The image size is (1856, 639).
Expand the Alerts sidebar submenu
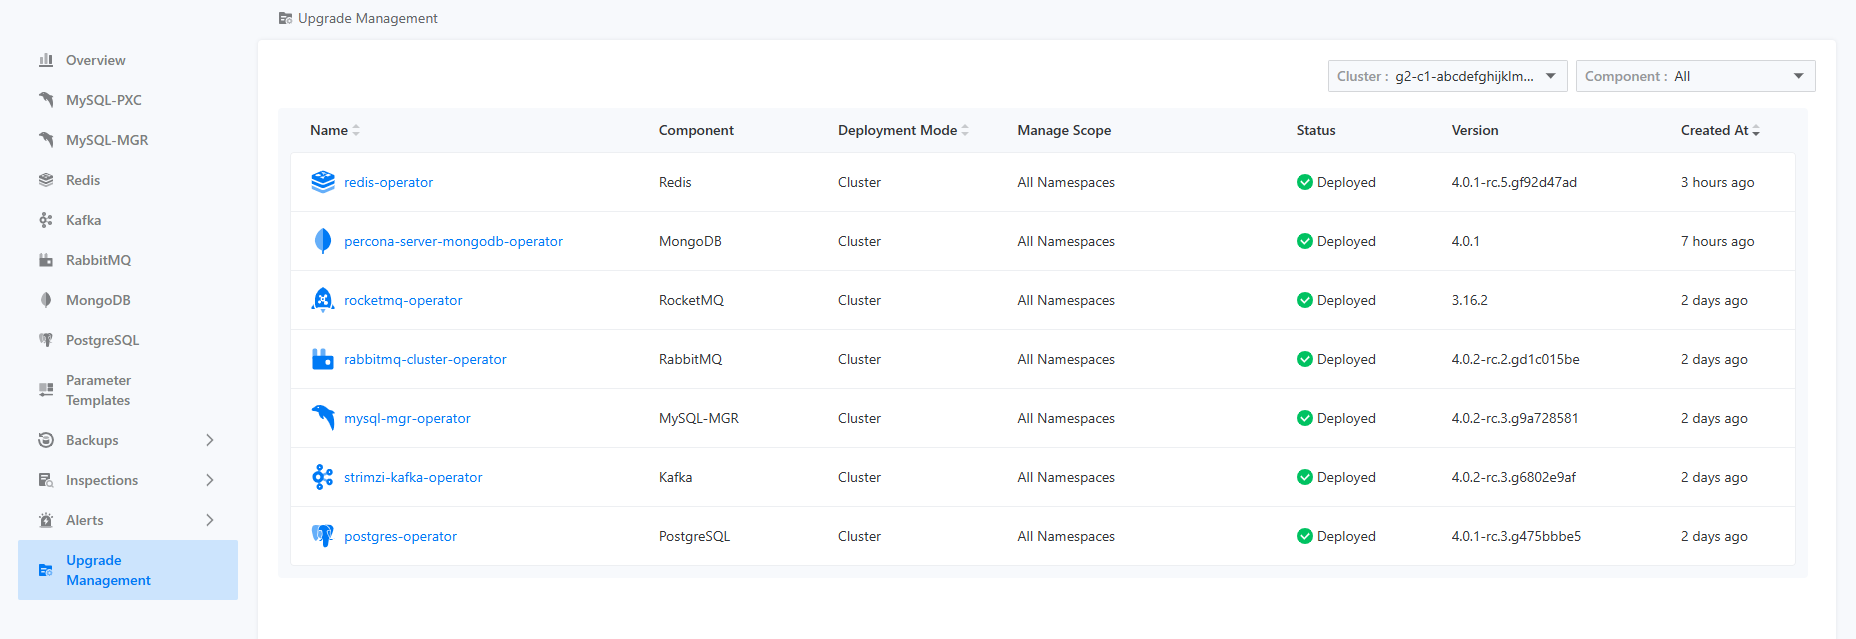pos(209,520)
